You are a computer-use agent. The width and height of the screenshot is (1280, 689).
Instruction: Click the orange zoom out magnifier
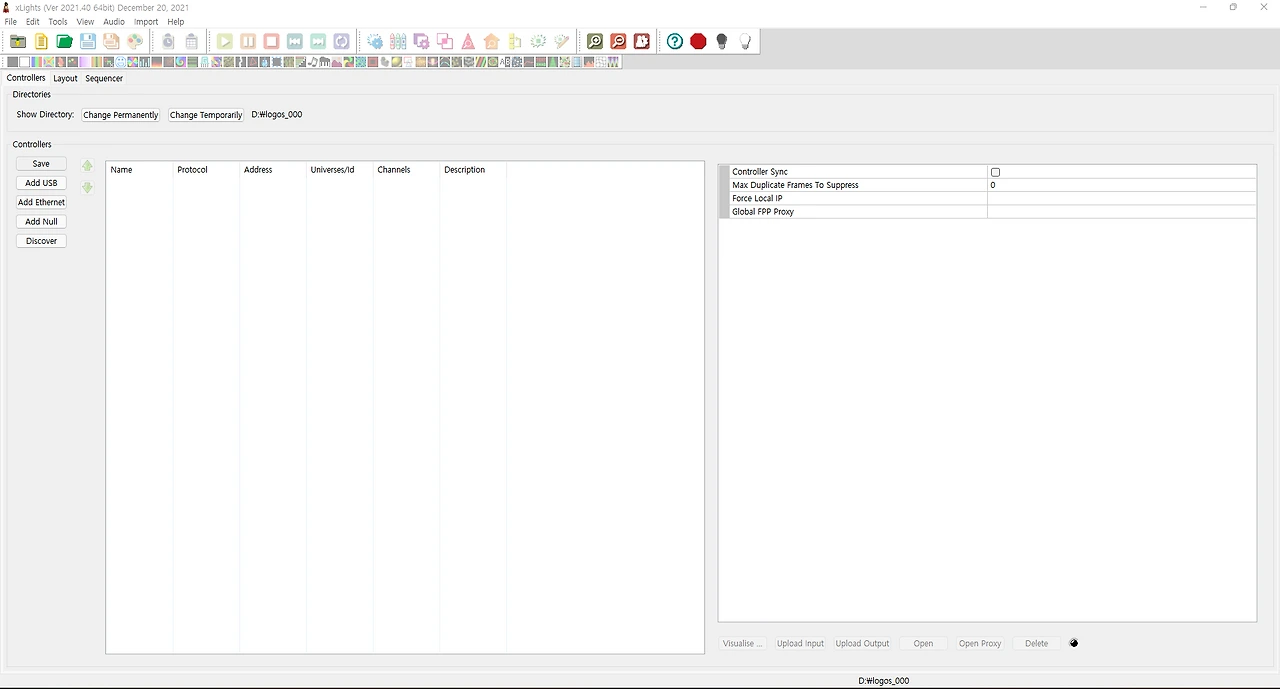click(x=618, y=41)
